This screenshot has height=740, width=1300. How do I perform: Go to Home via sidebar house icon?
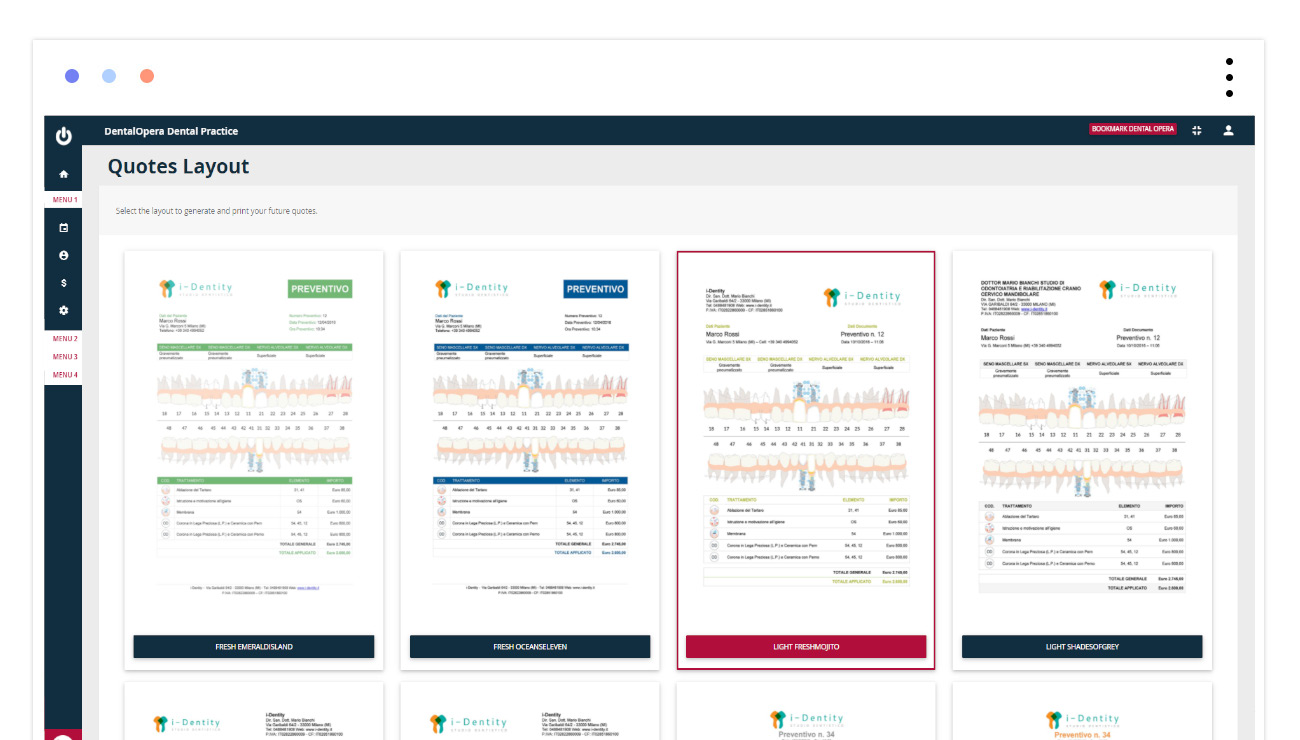click(64, 174)
